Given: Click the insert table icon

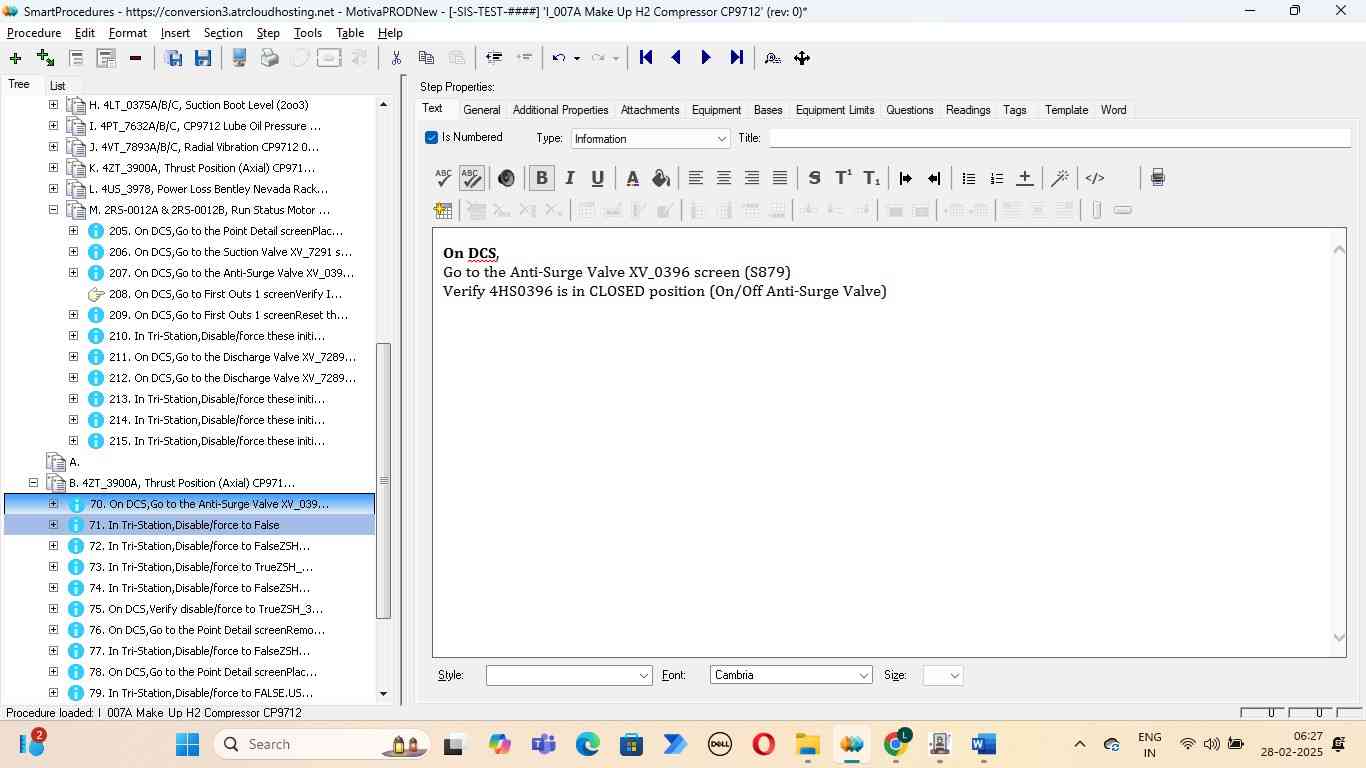Looking at the screenshot, I should (x=443, y=210).
